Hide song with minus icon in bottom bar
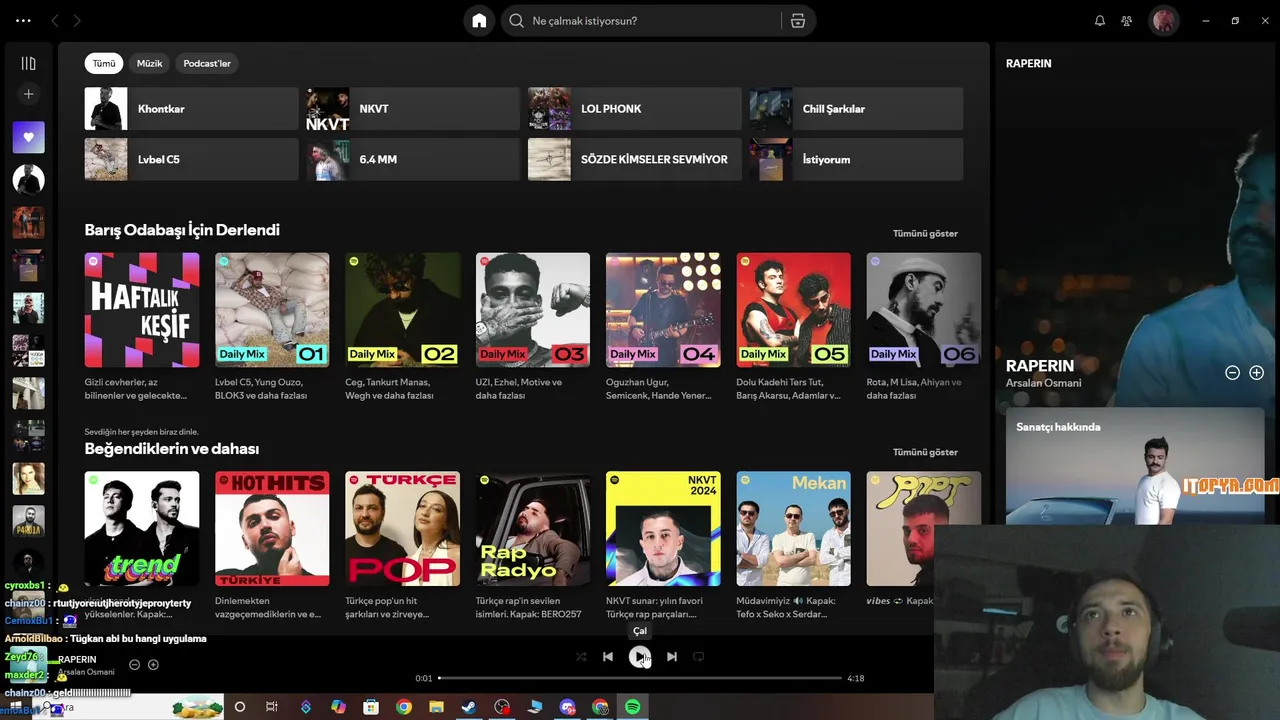1280x720 pixels. coord(134,665)
